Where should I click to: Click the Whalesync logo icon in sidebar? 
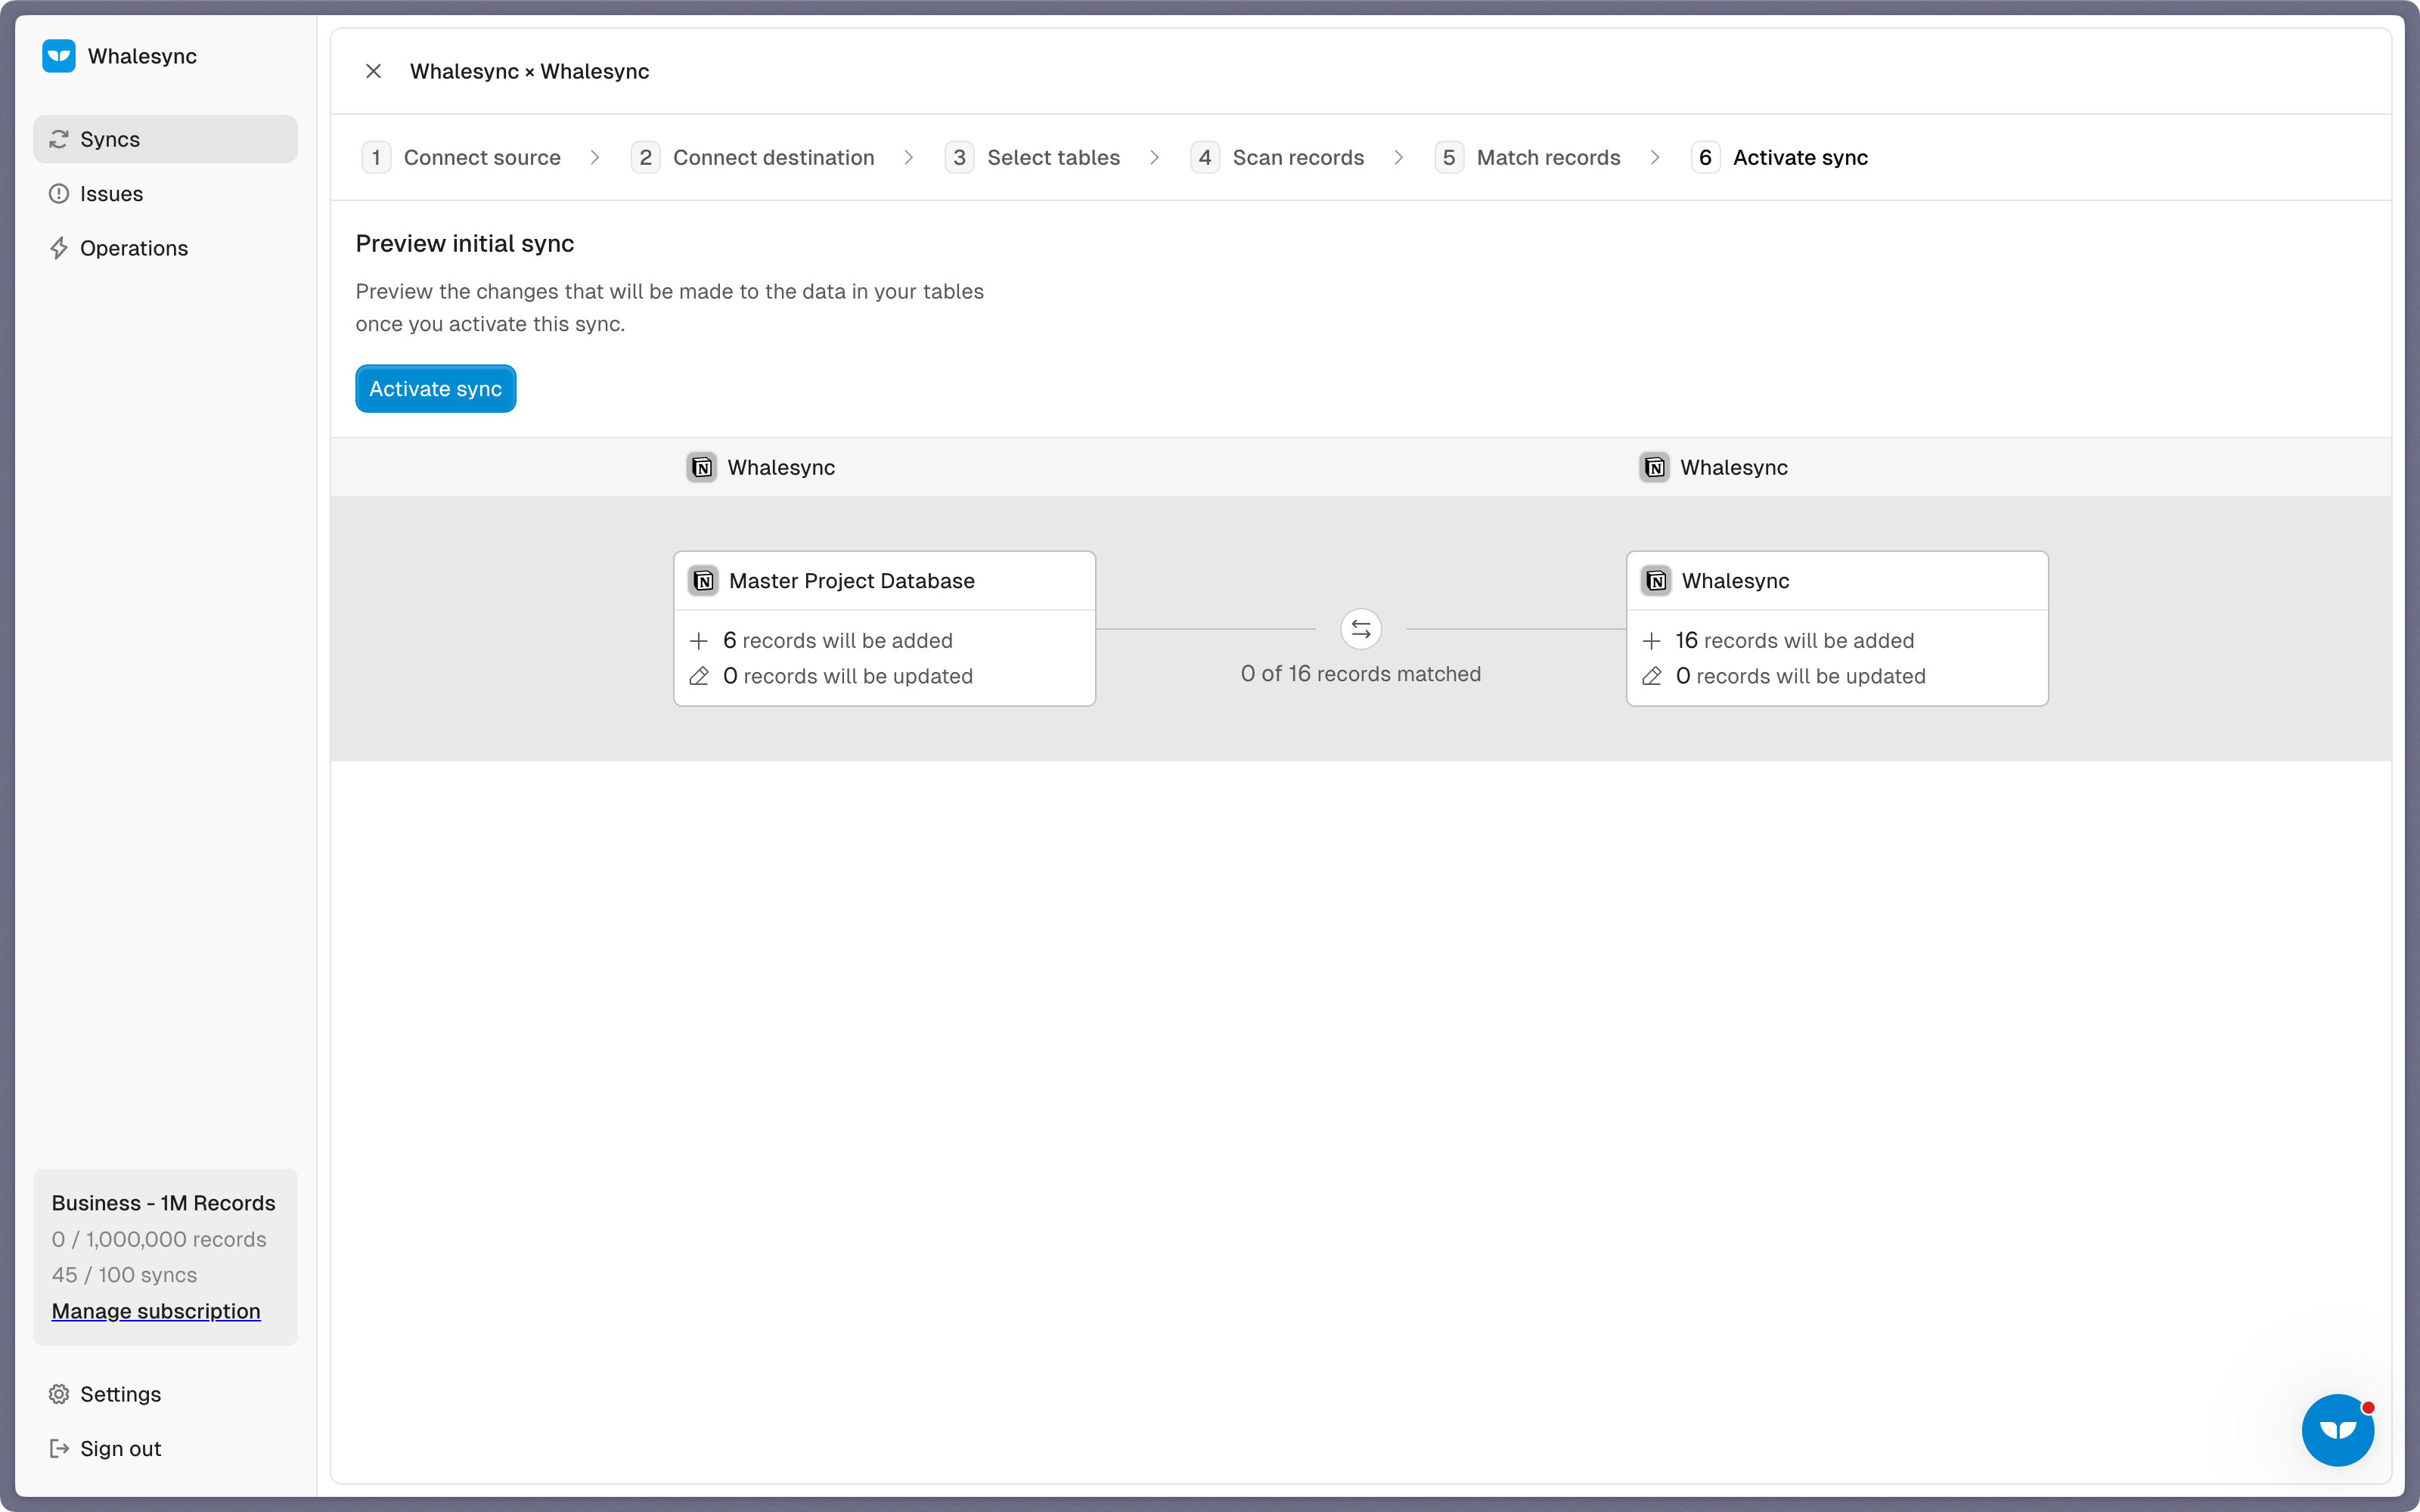pos(59,56)
